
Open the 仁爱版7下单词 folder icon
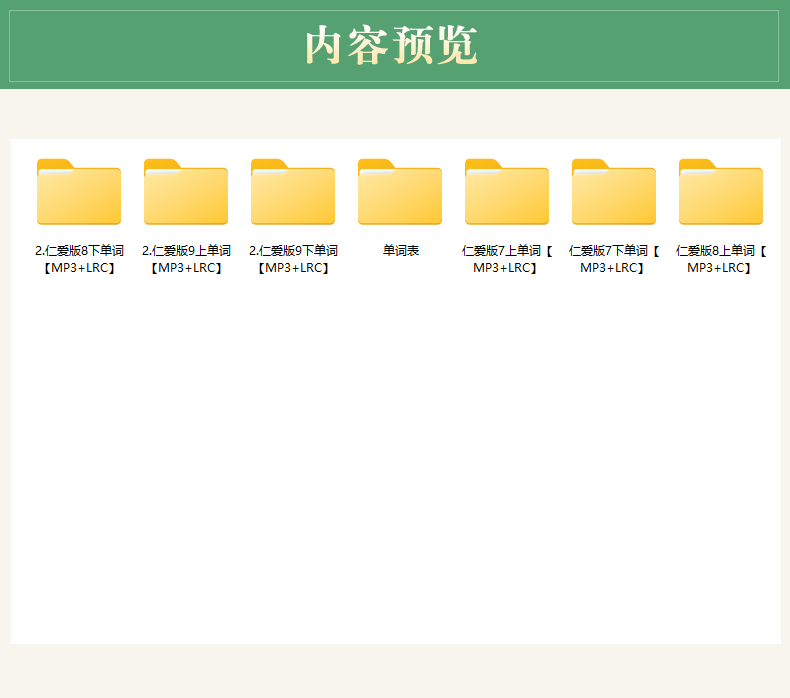tap(614, 192)
